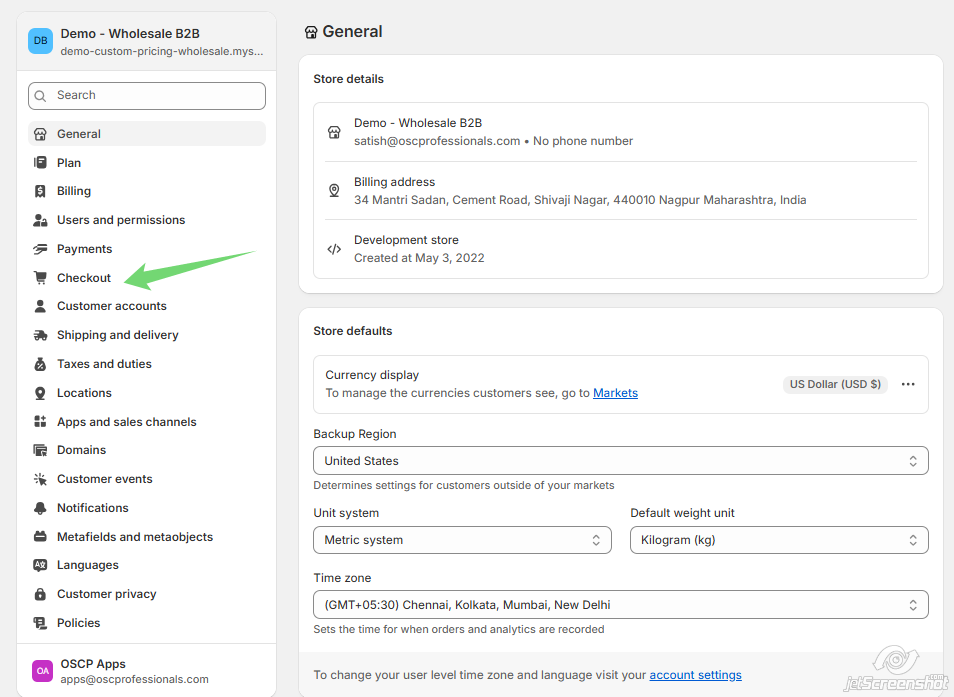The image size is (954, 697).
Task: Select the Customer privacy lock icon
Action: 39,593
